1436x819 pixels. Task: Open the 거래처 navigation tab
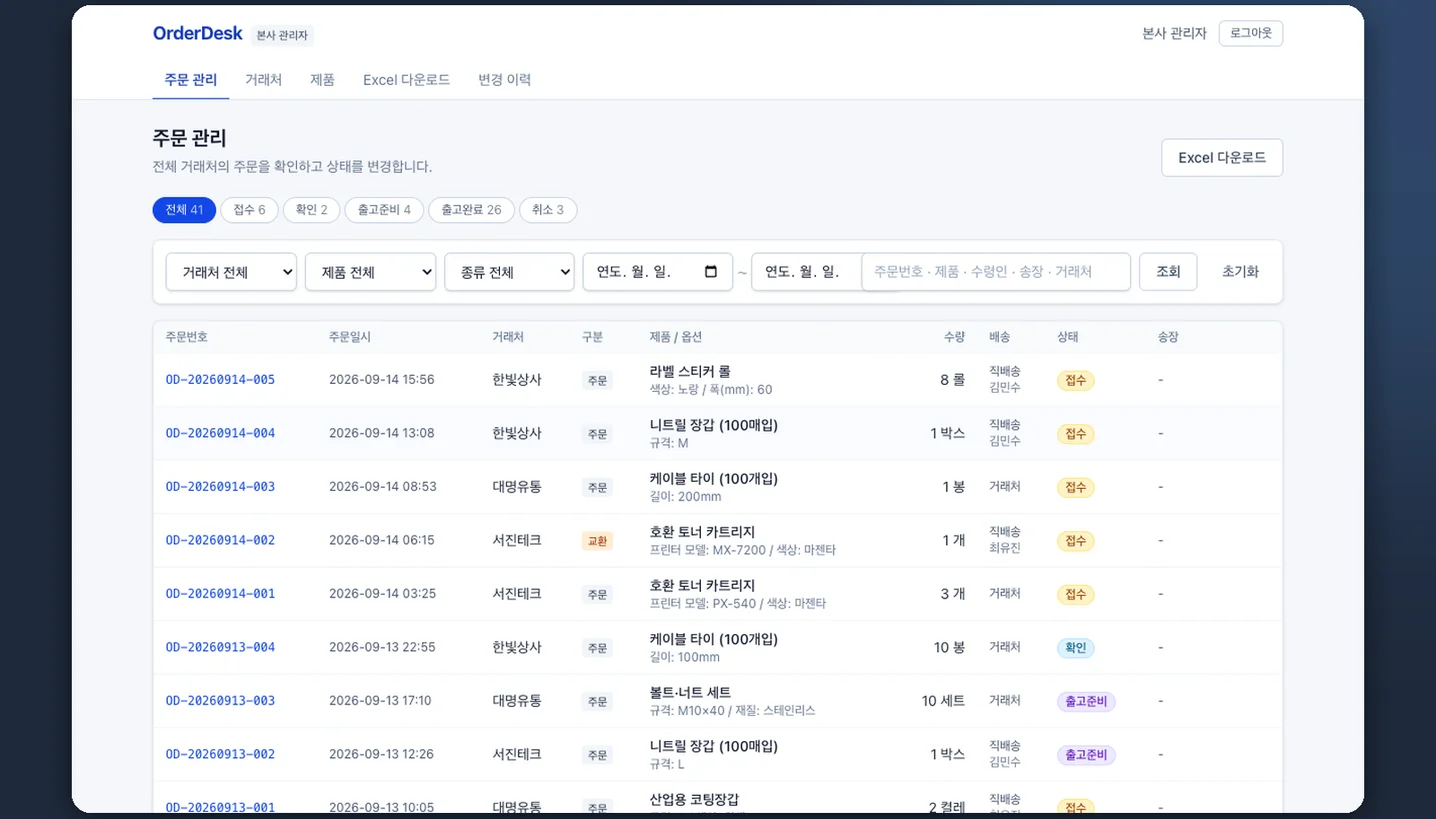264,80
